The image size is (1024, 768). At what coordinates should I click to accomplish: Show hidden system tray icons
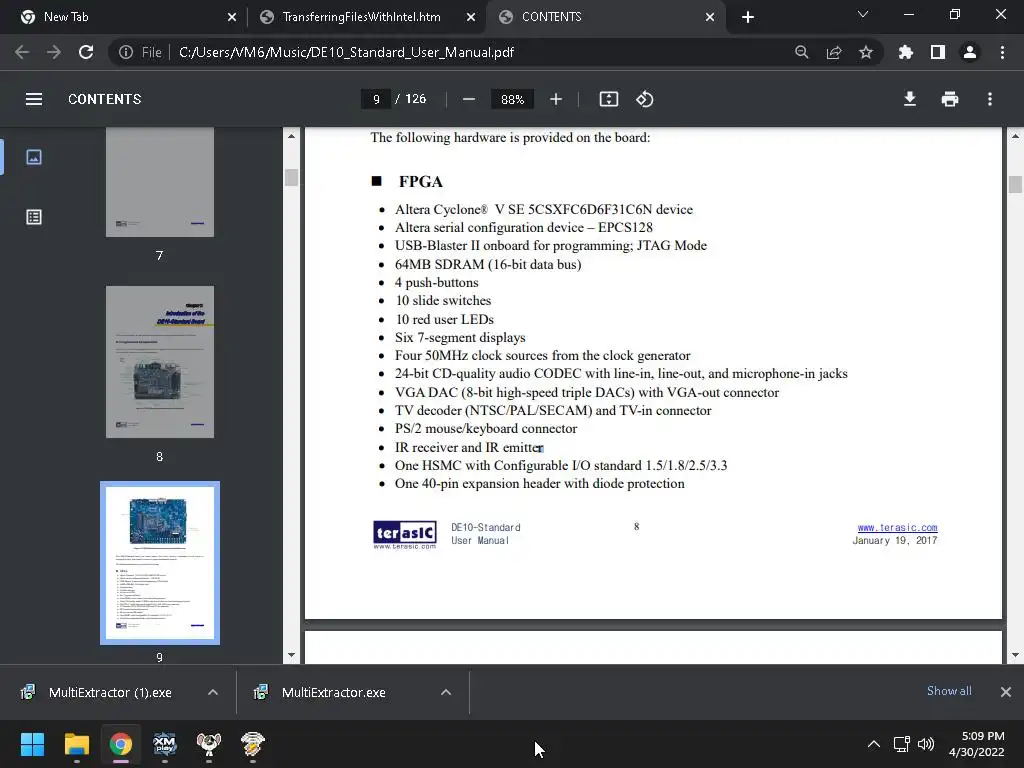(874, 744)
